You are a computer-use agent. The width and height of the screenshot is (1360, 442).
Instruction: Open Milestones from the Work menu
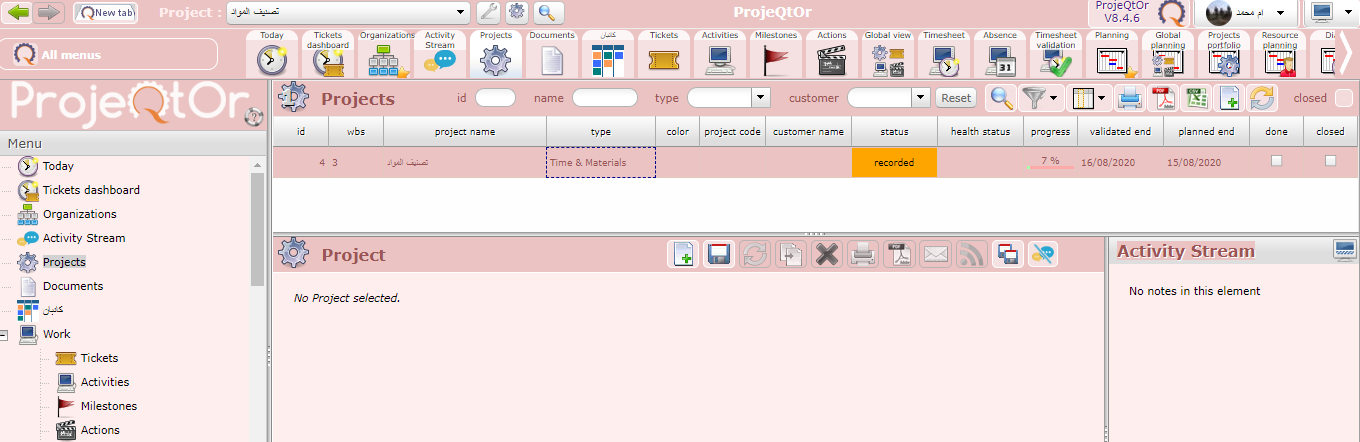pyautogui.click(x=108, y=406)
